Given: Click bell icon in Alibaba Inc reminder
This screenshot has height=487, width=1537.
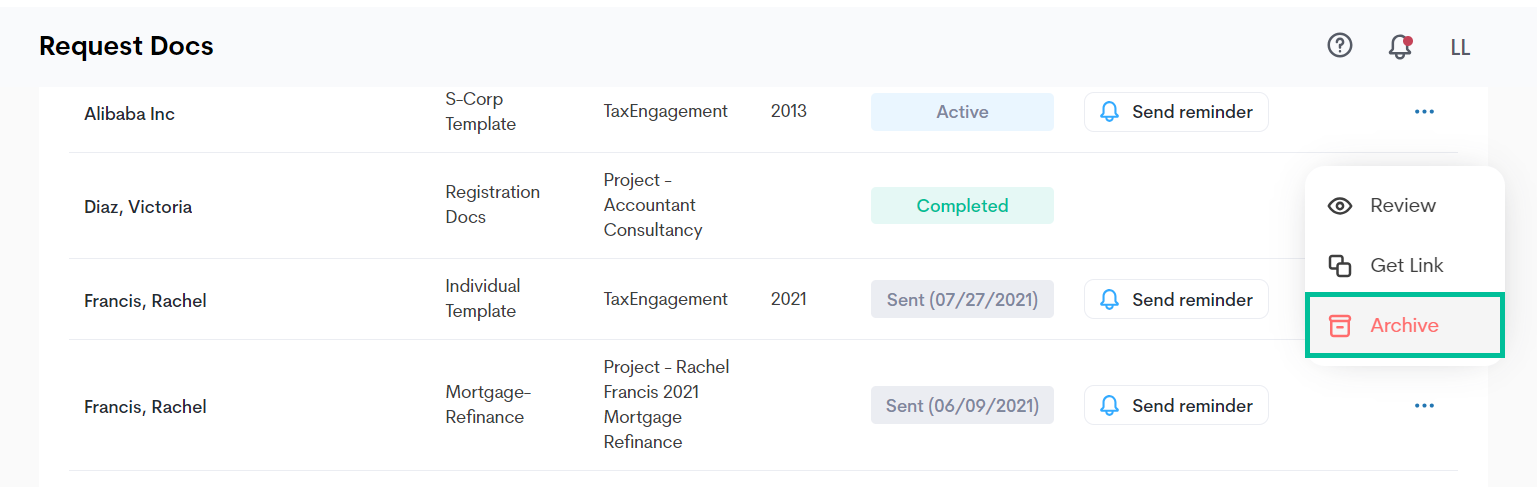Looking at the screenshot, I should [1109, 112].
